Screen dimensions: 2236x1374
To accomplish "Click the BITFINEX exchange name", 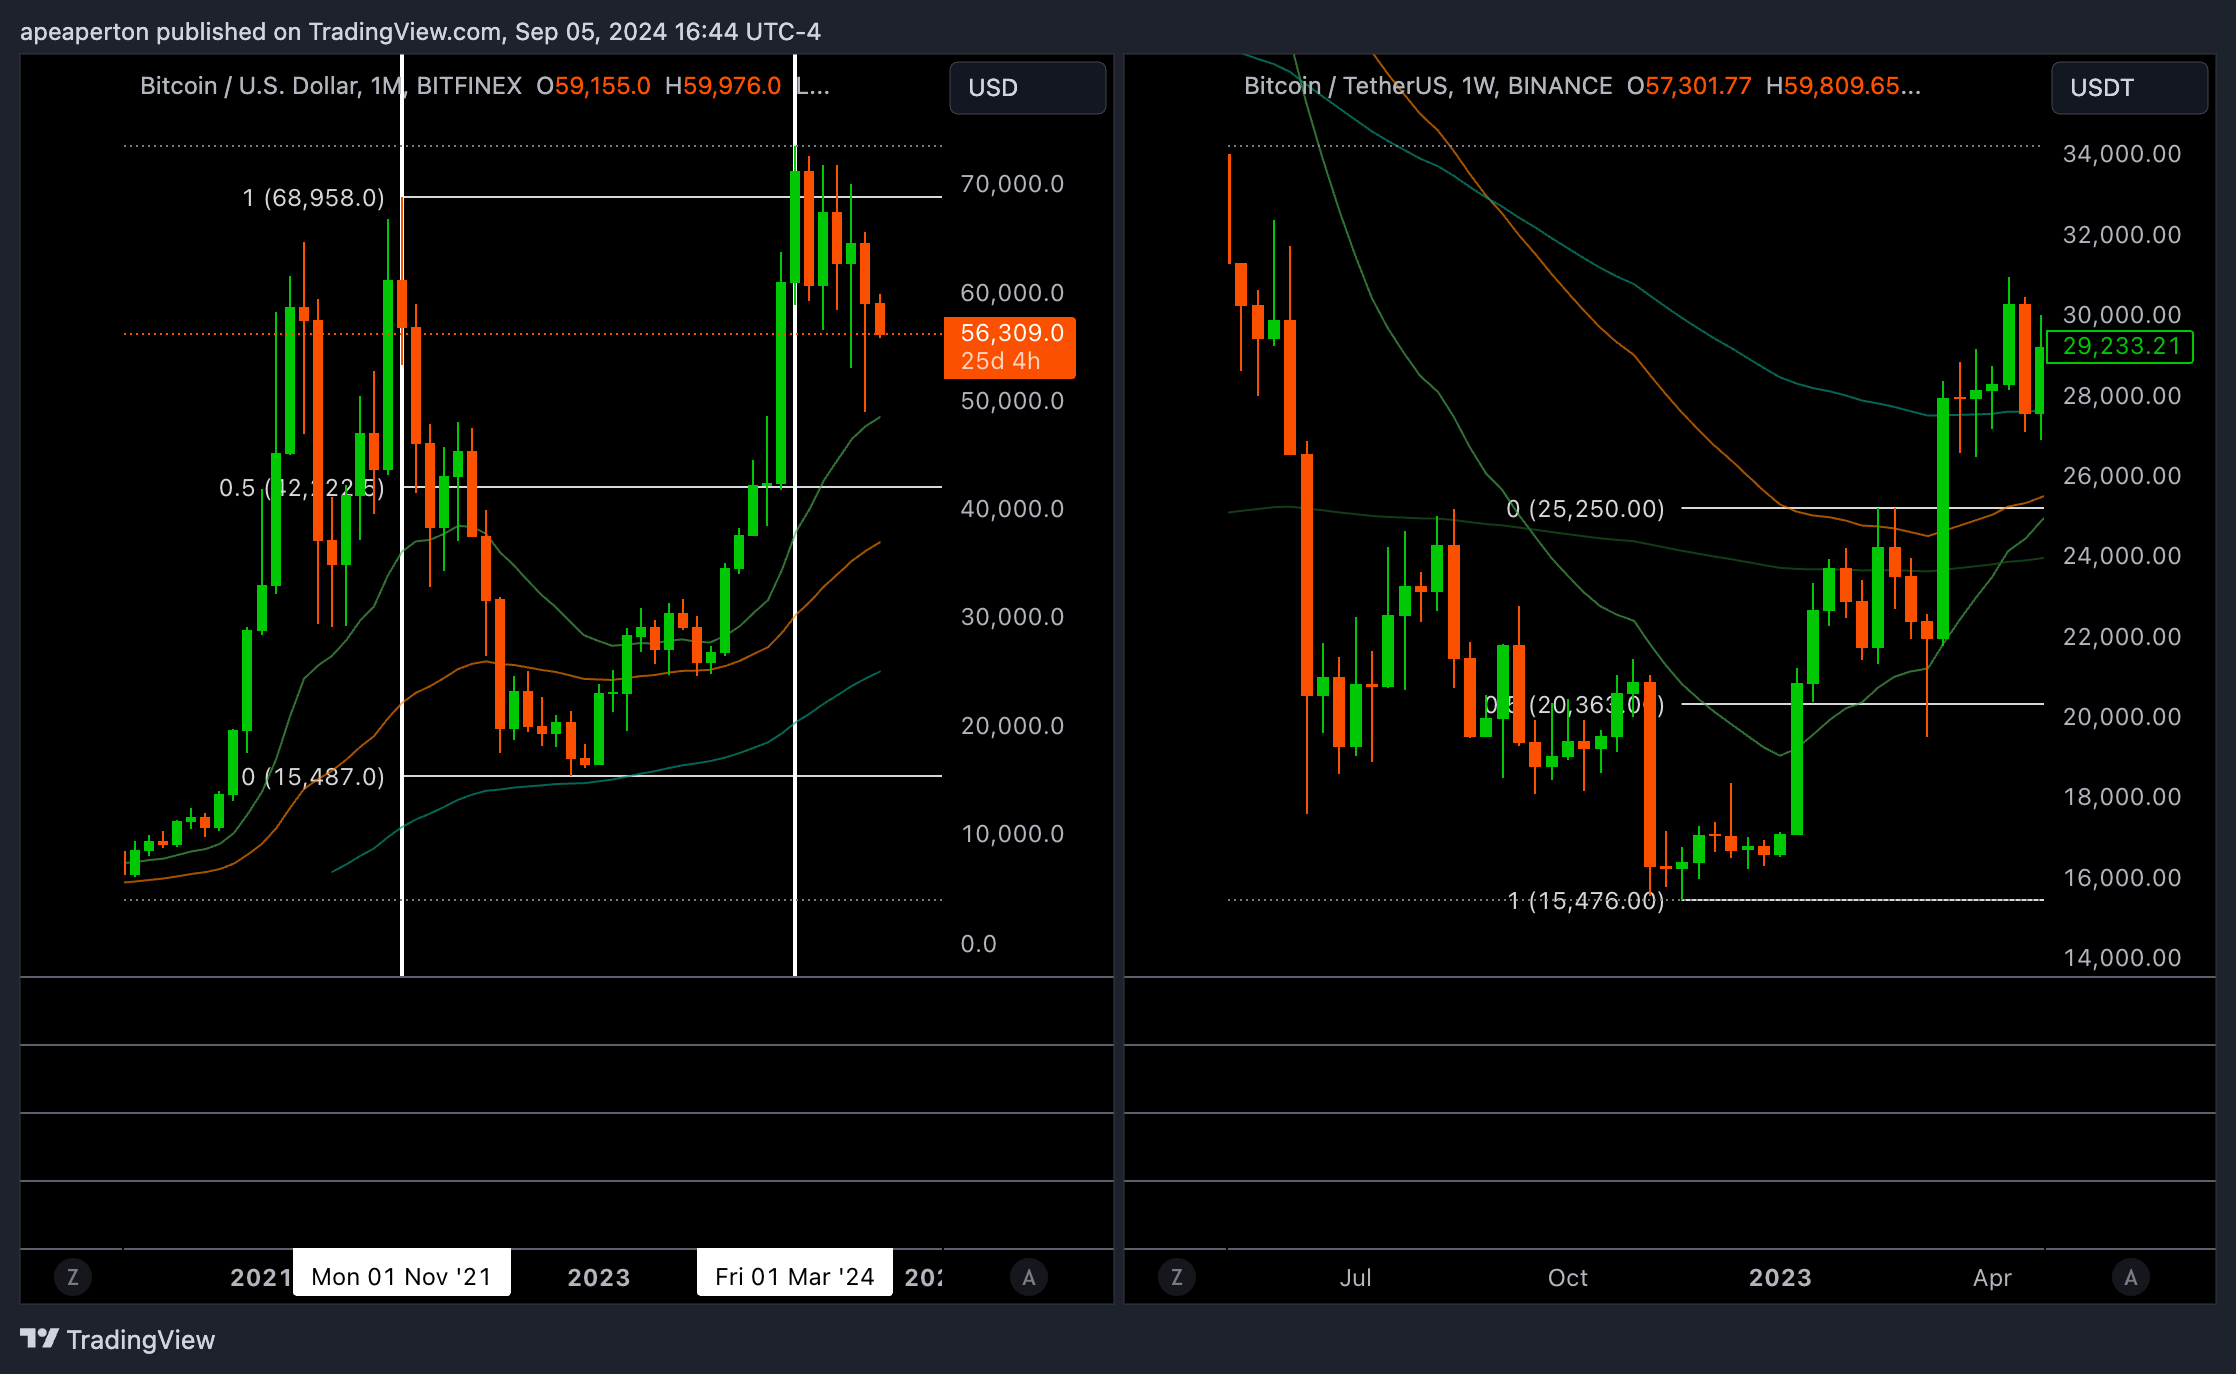I will point(468,86).
